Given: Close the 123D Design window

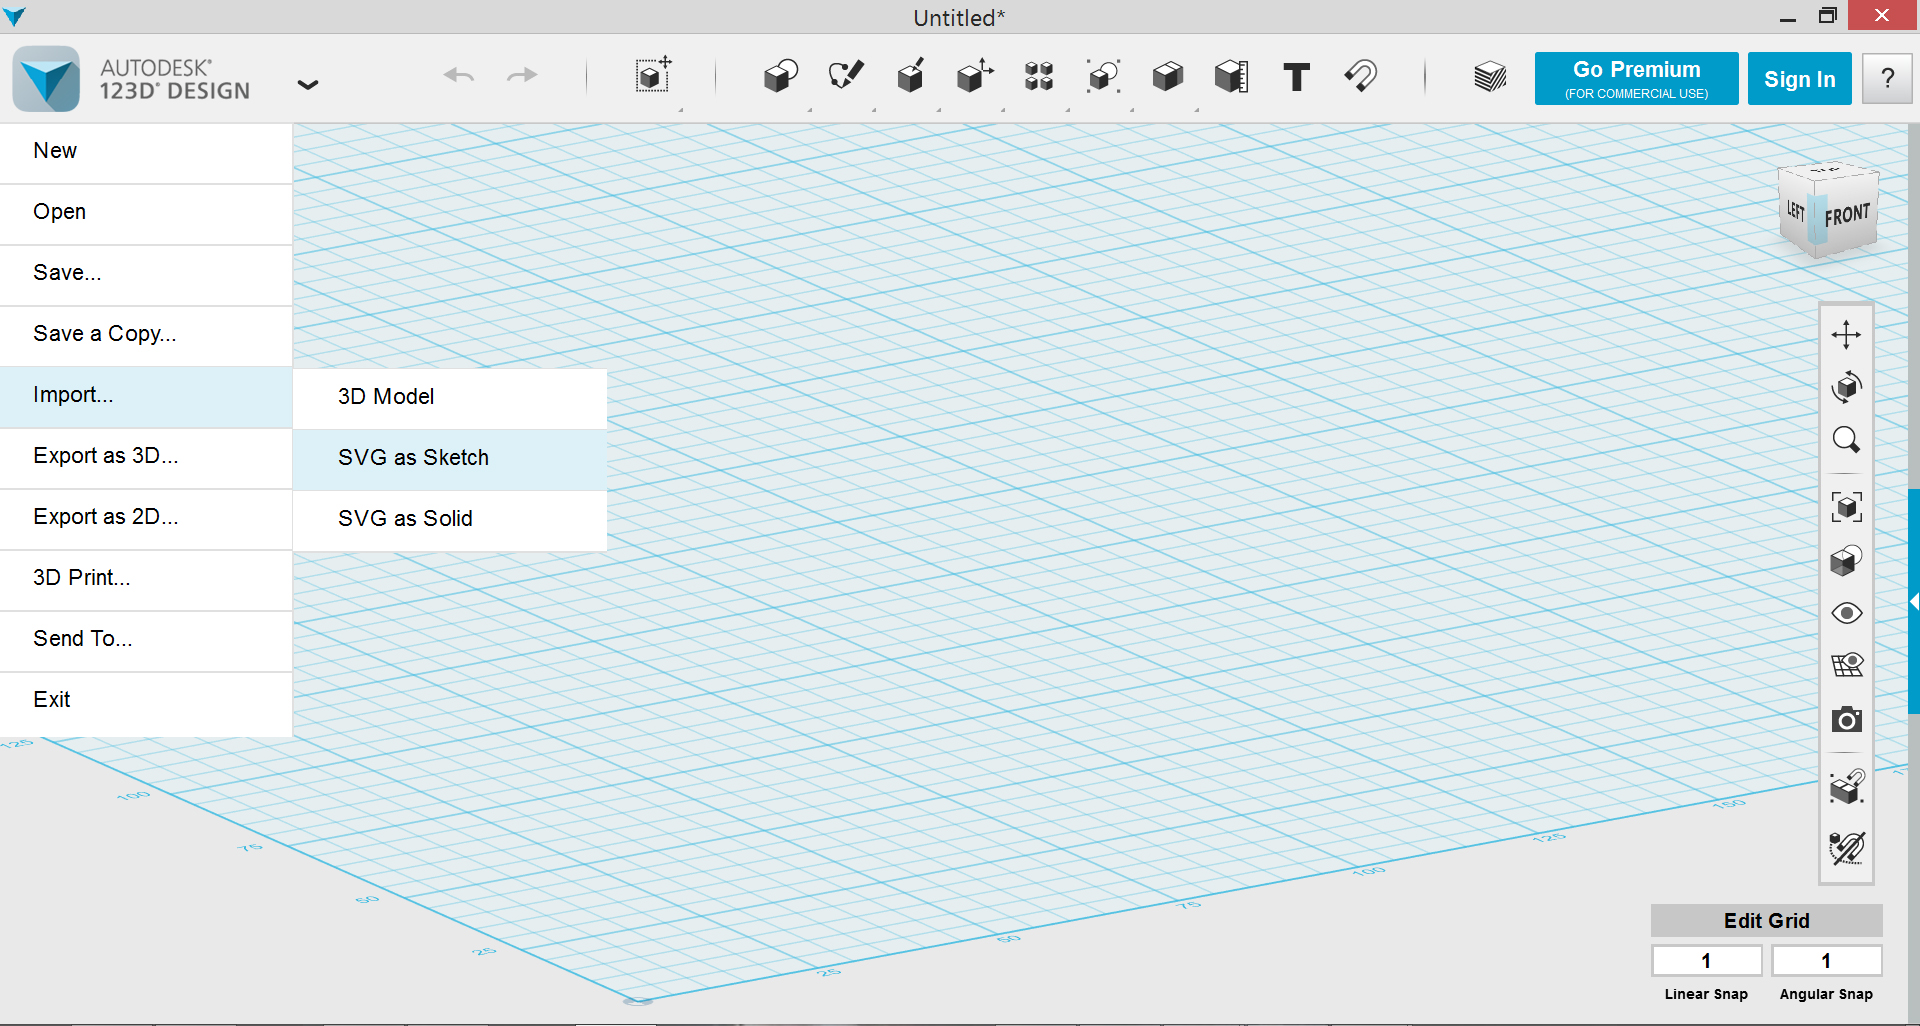Looking at the screenshot, I should pos(1883,15).
